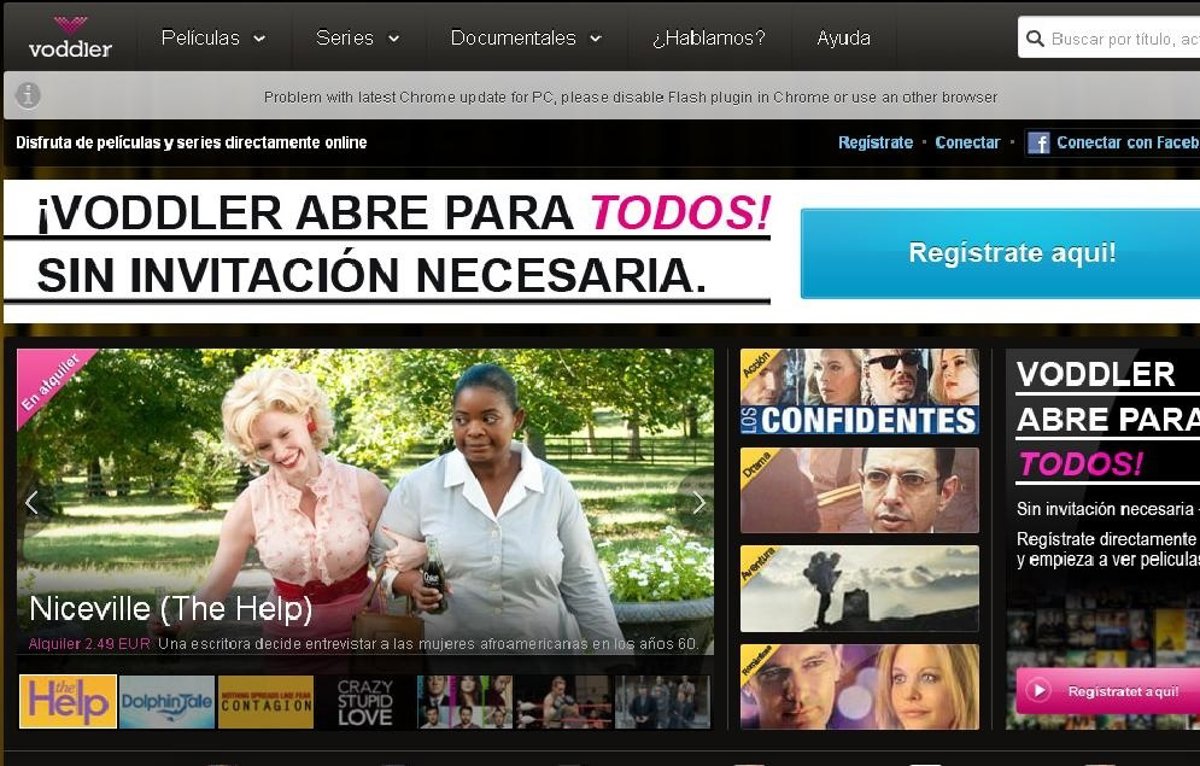Click the Conectar link
This screenshot has height=766, width=1200.
coord(967,143)
